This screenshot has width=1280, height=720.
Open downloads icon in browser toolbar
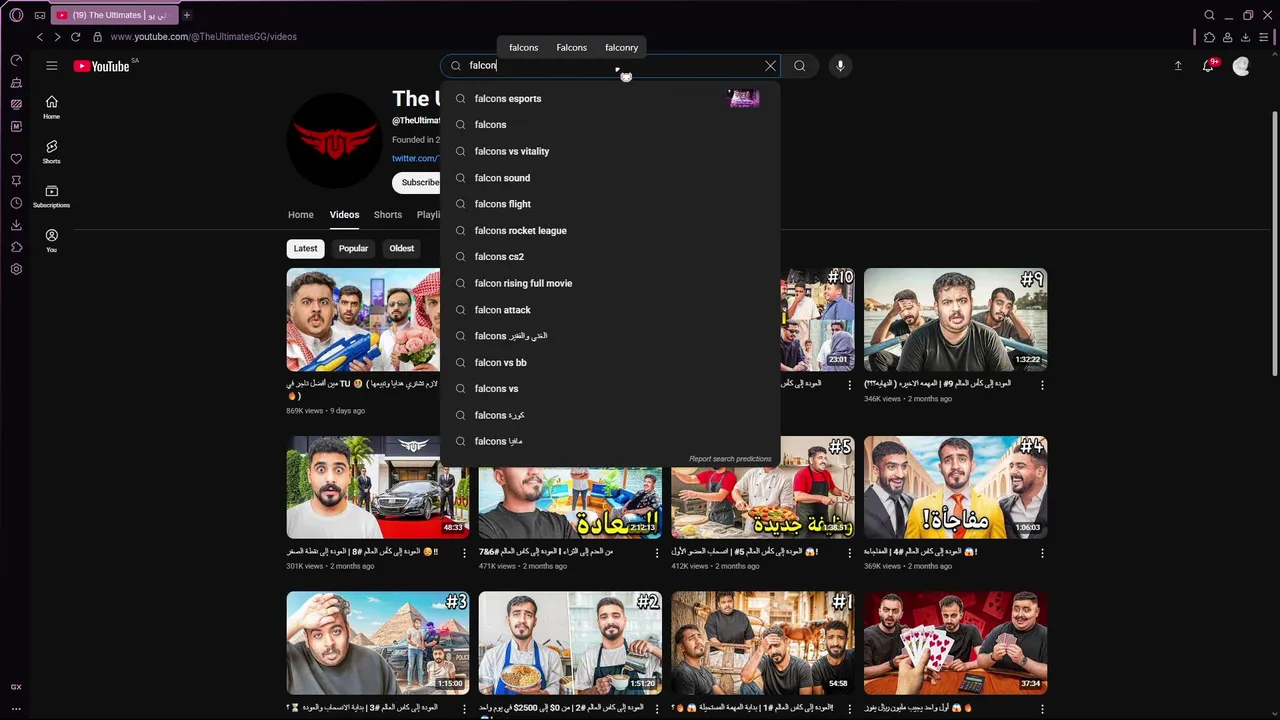point(1245,37)
